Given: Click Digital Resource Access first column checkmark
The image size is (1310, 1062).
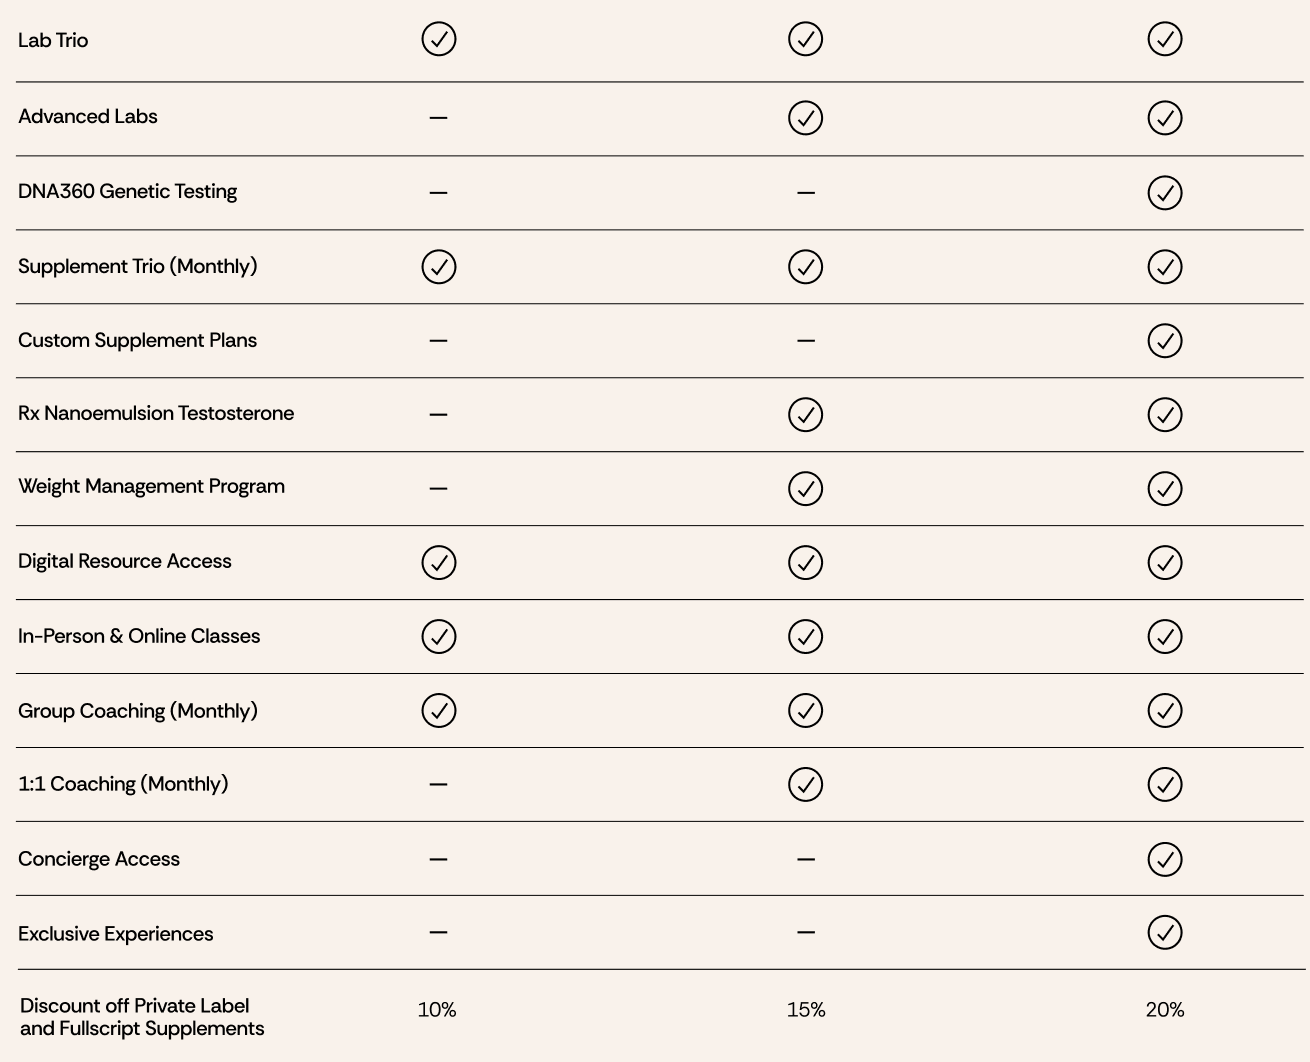Looking at the screenshot, I should coord(438,562).
